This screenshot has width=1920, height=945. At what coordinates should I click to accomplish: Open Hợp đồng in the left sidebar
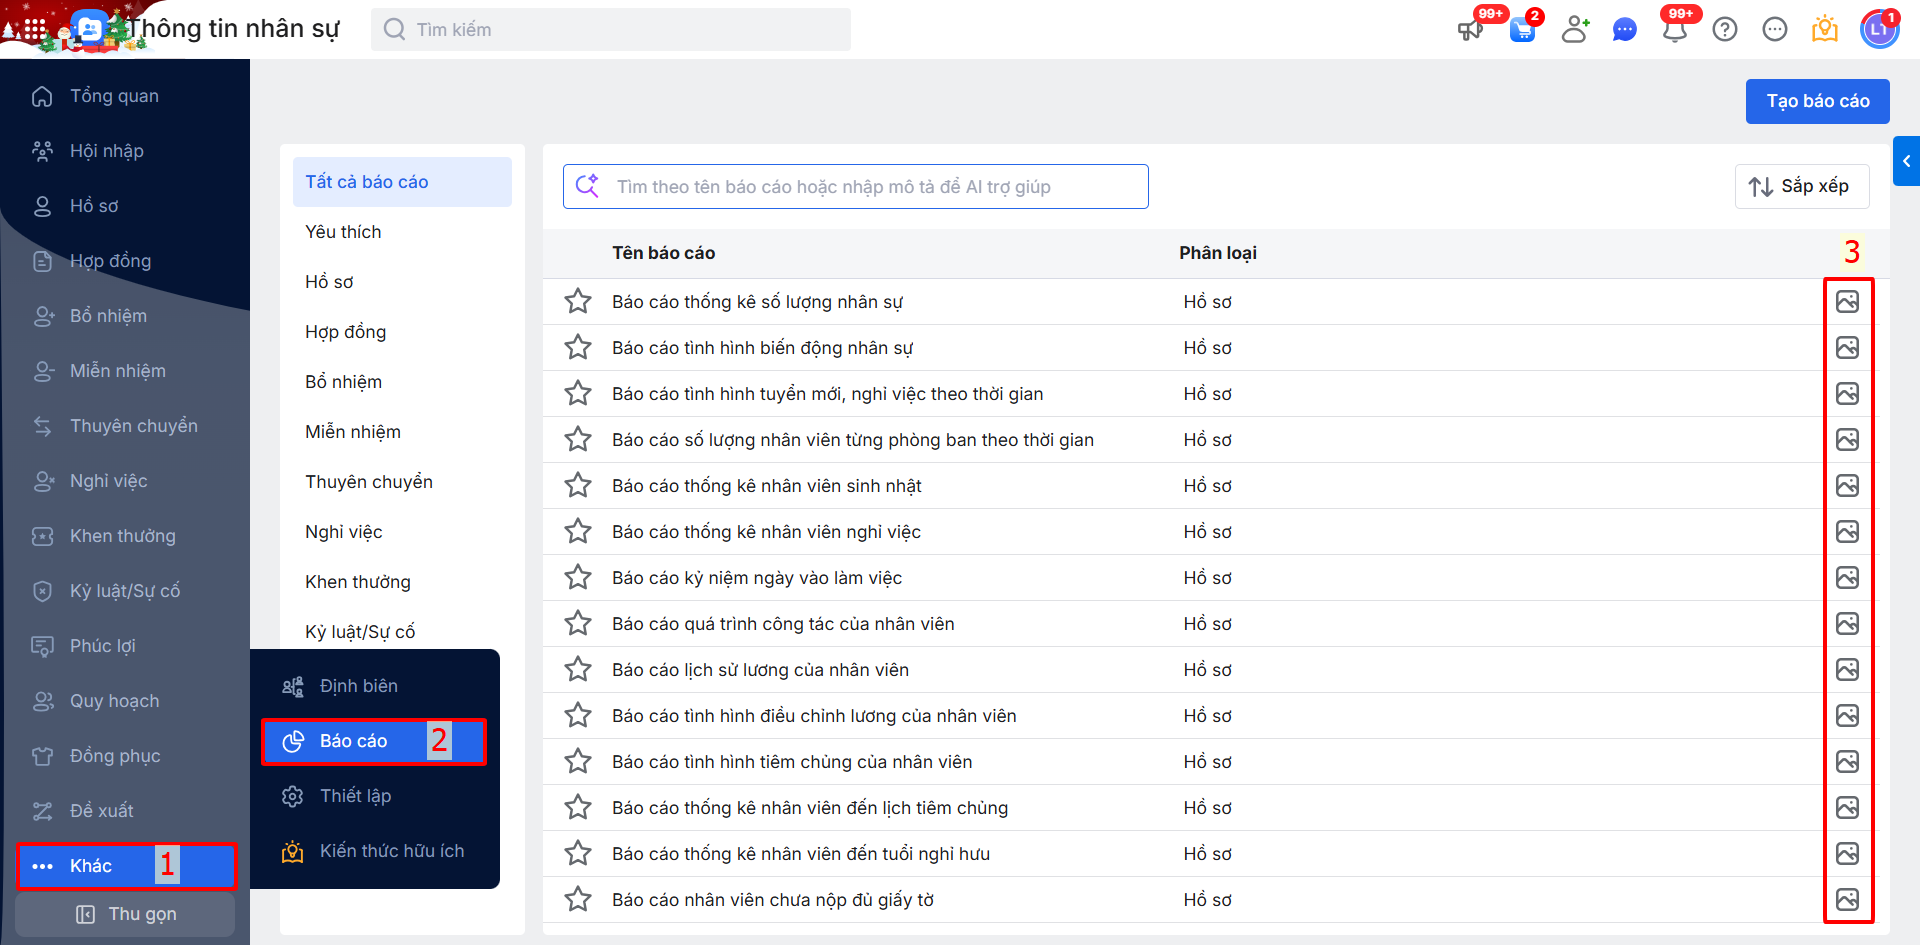click(x=110, y=261)
